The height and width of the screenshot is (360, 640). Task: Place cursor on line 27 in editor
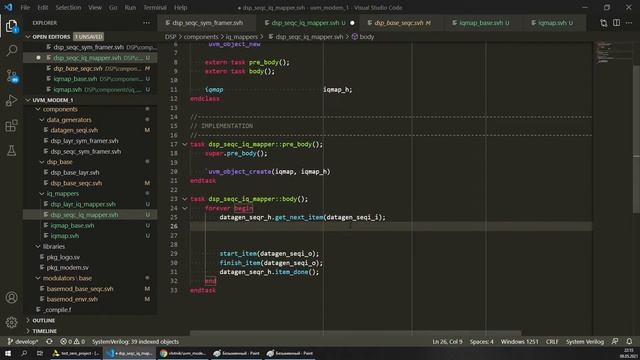click(391, 236)
